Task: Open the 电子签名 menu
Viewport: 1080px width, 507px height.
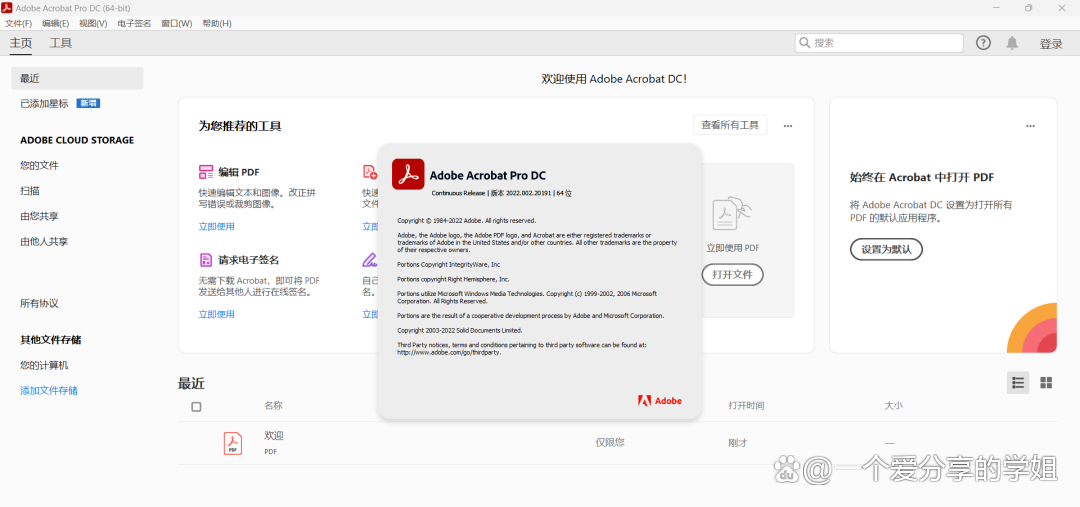Action: [134, 23]
